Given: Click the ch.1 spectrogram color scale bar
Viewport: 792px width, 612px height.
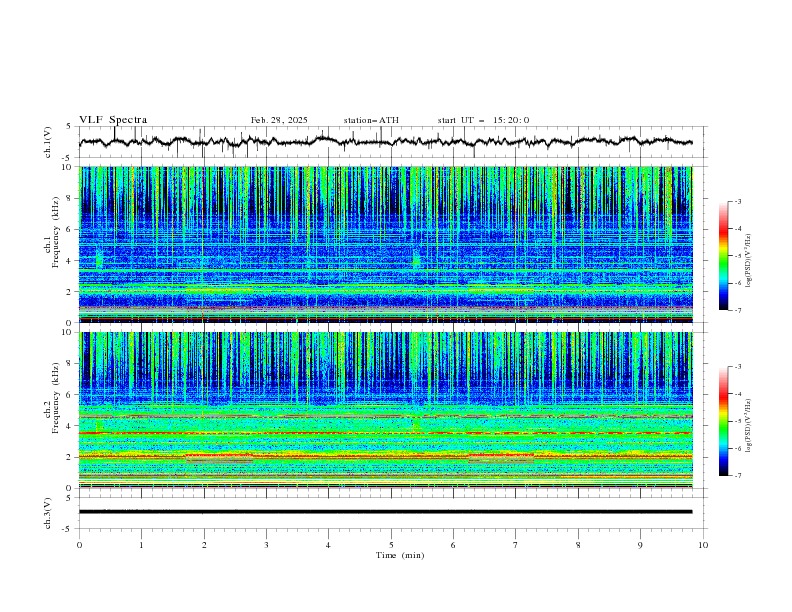Looking at the screenshot, I should (723, 255).
